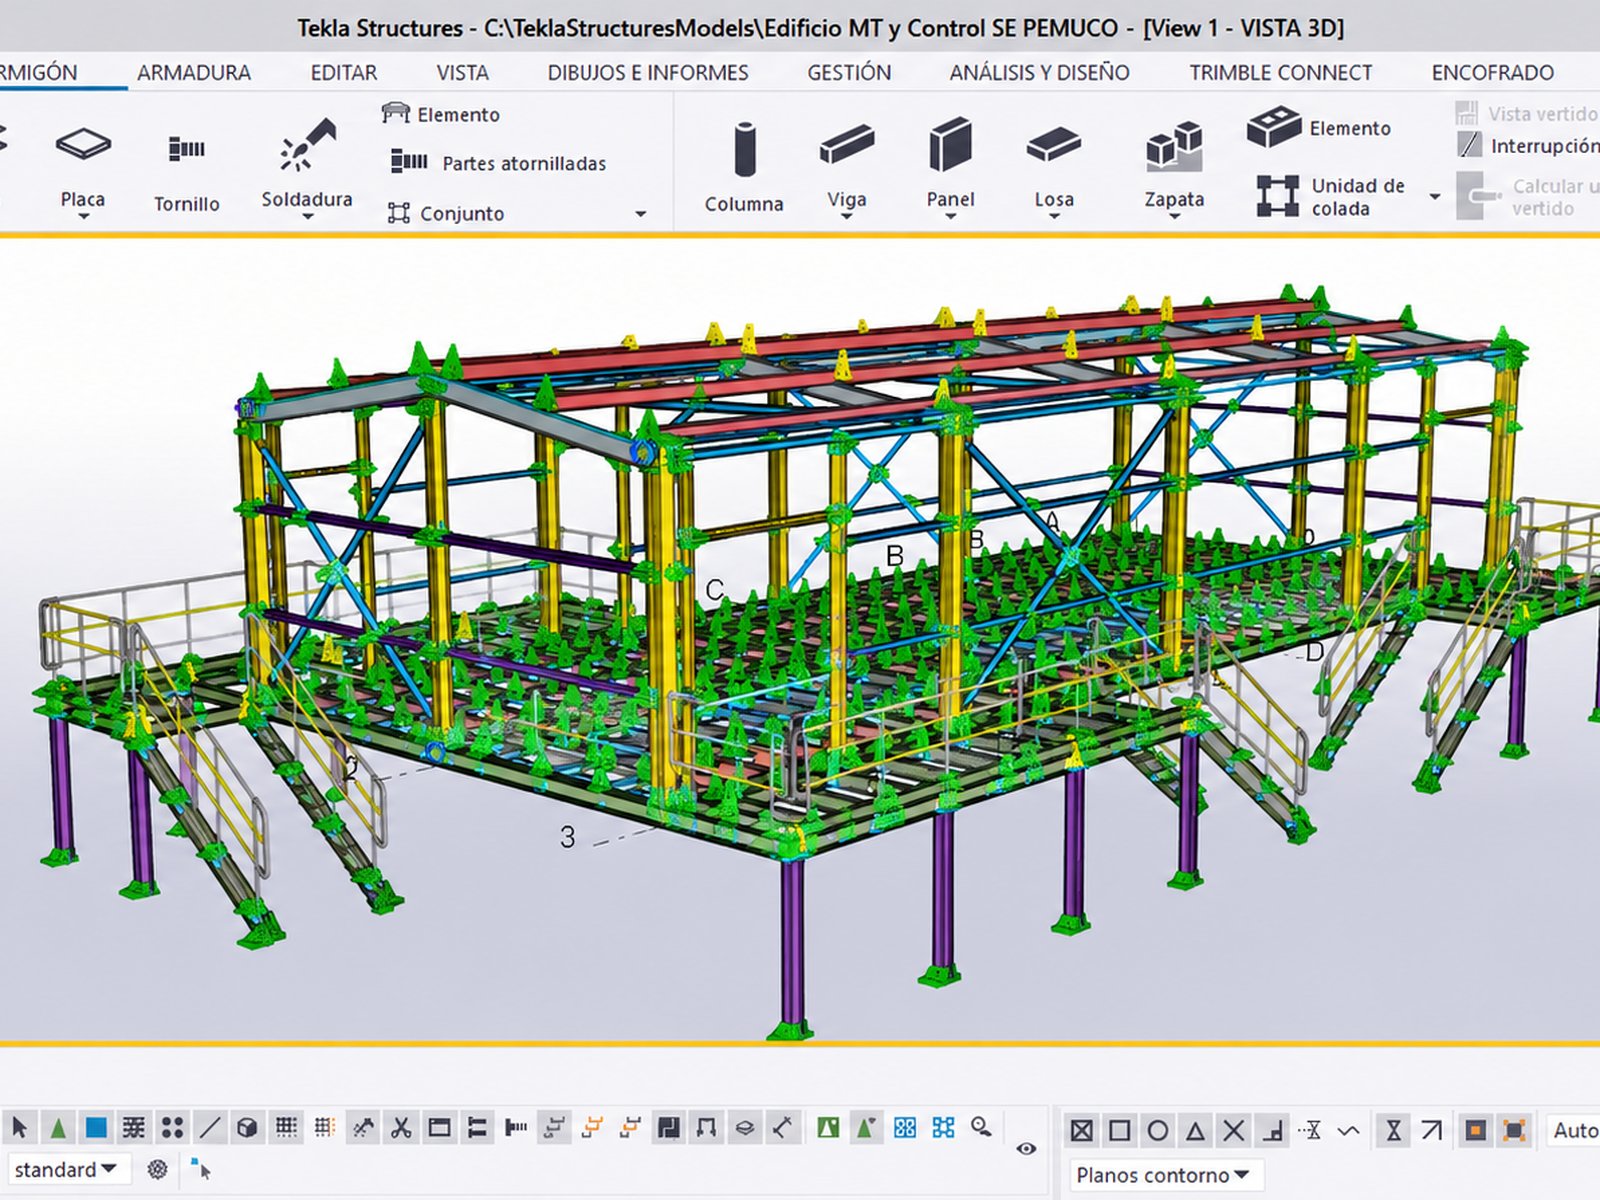1600x1200 pixels.
Task: Click the blue square selection switch
Action: coord(96,1129)
